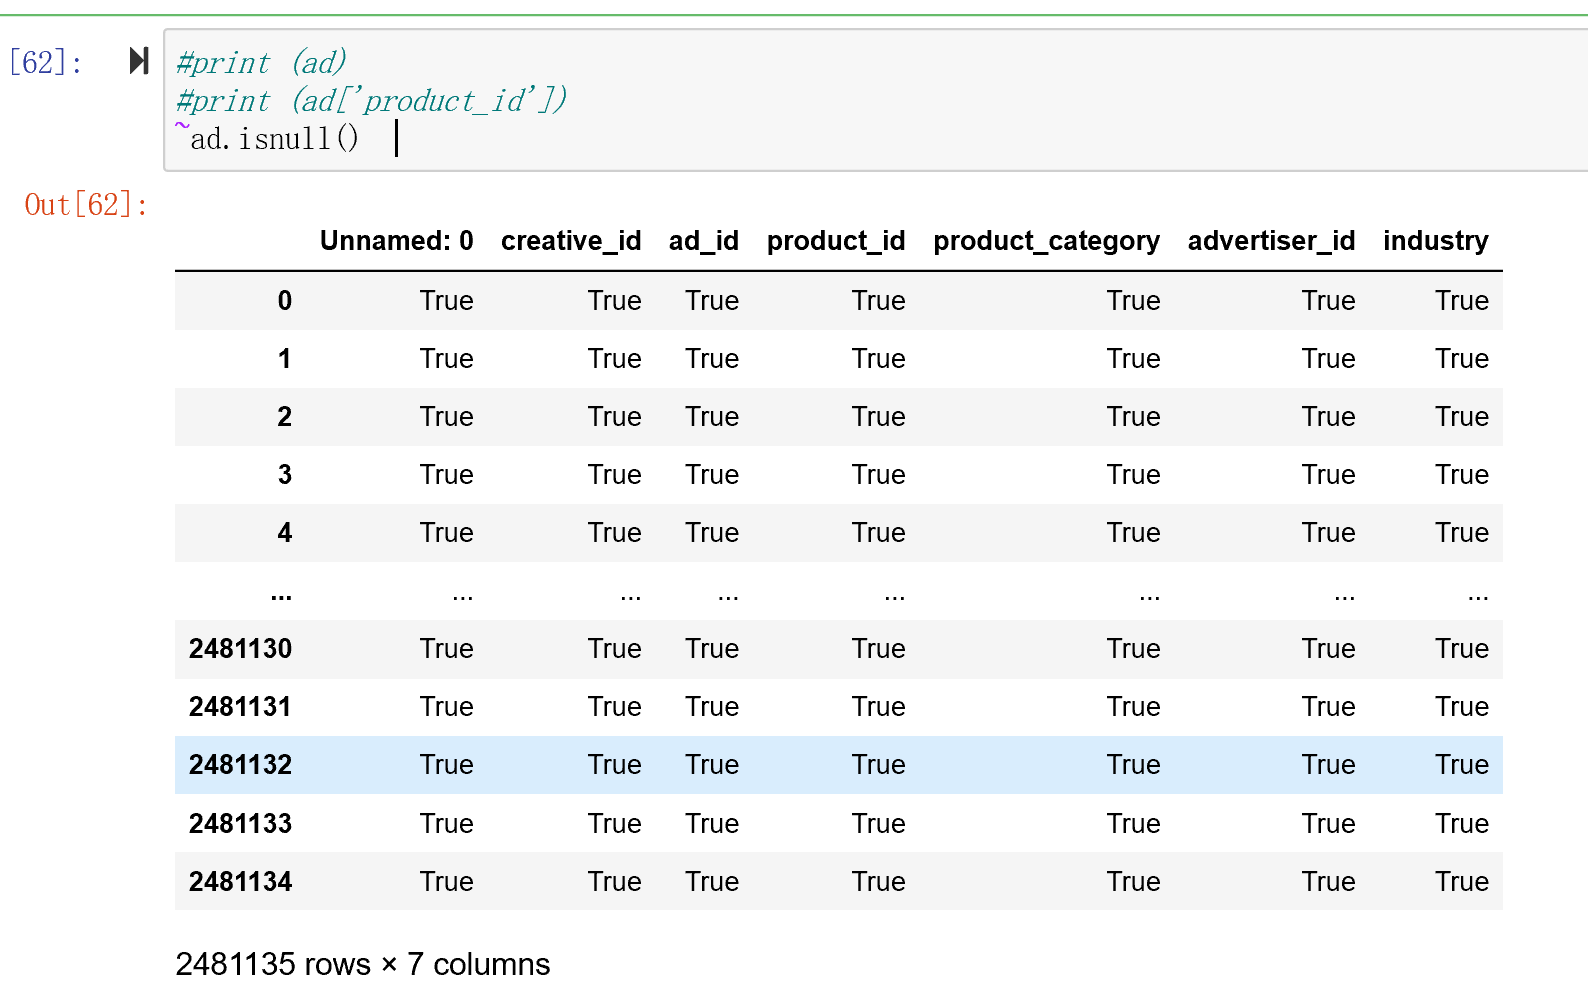Screen dimensions: 1588x985
Task: Click into the code cell containing ad.isnull()
Action: [876, 100]
